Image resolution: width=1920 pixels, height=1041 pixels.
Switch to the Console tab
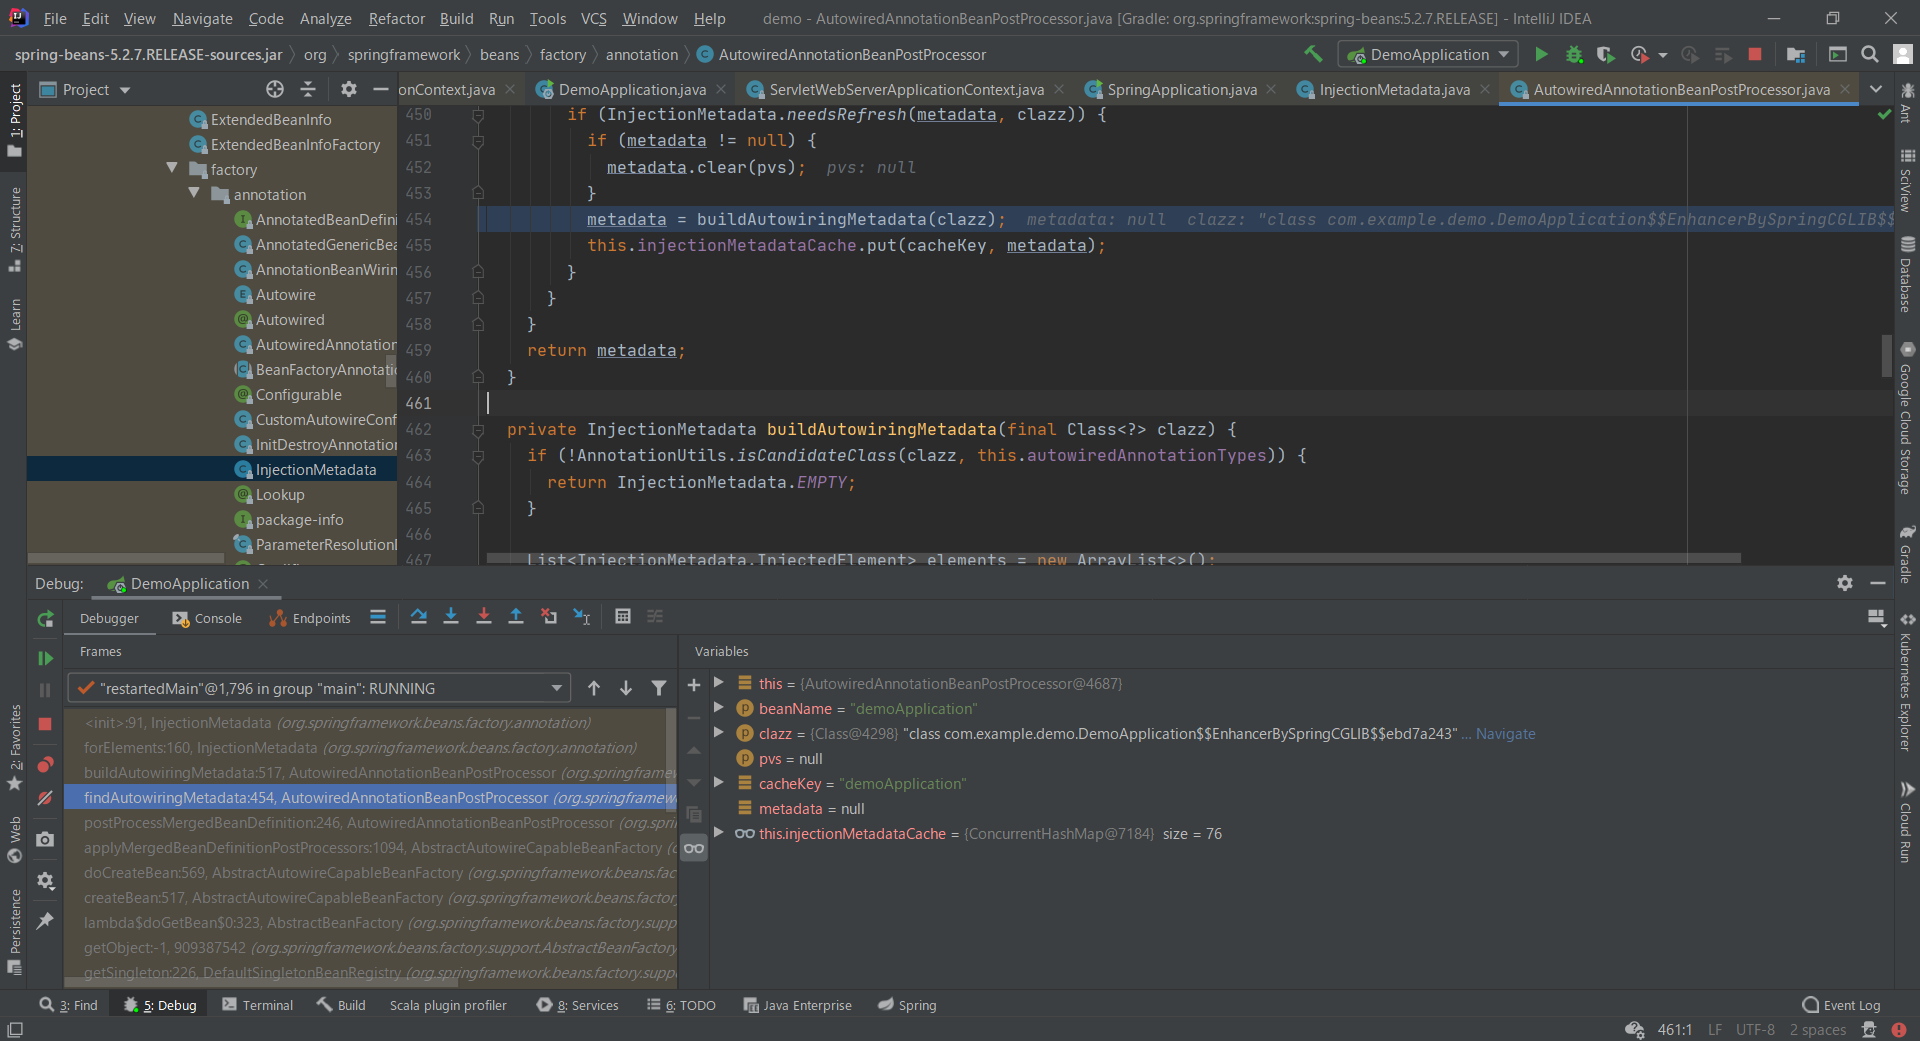[208, 618]
